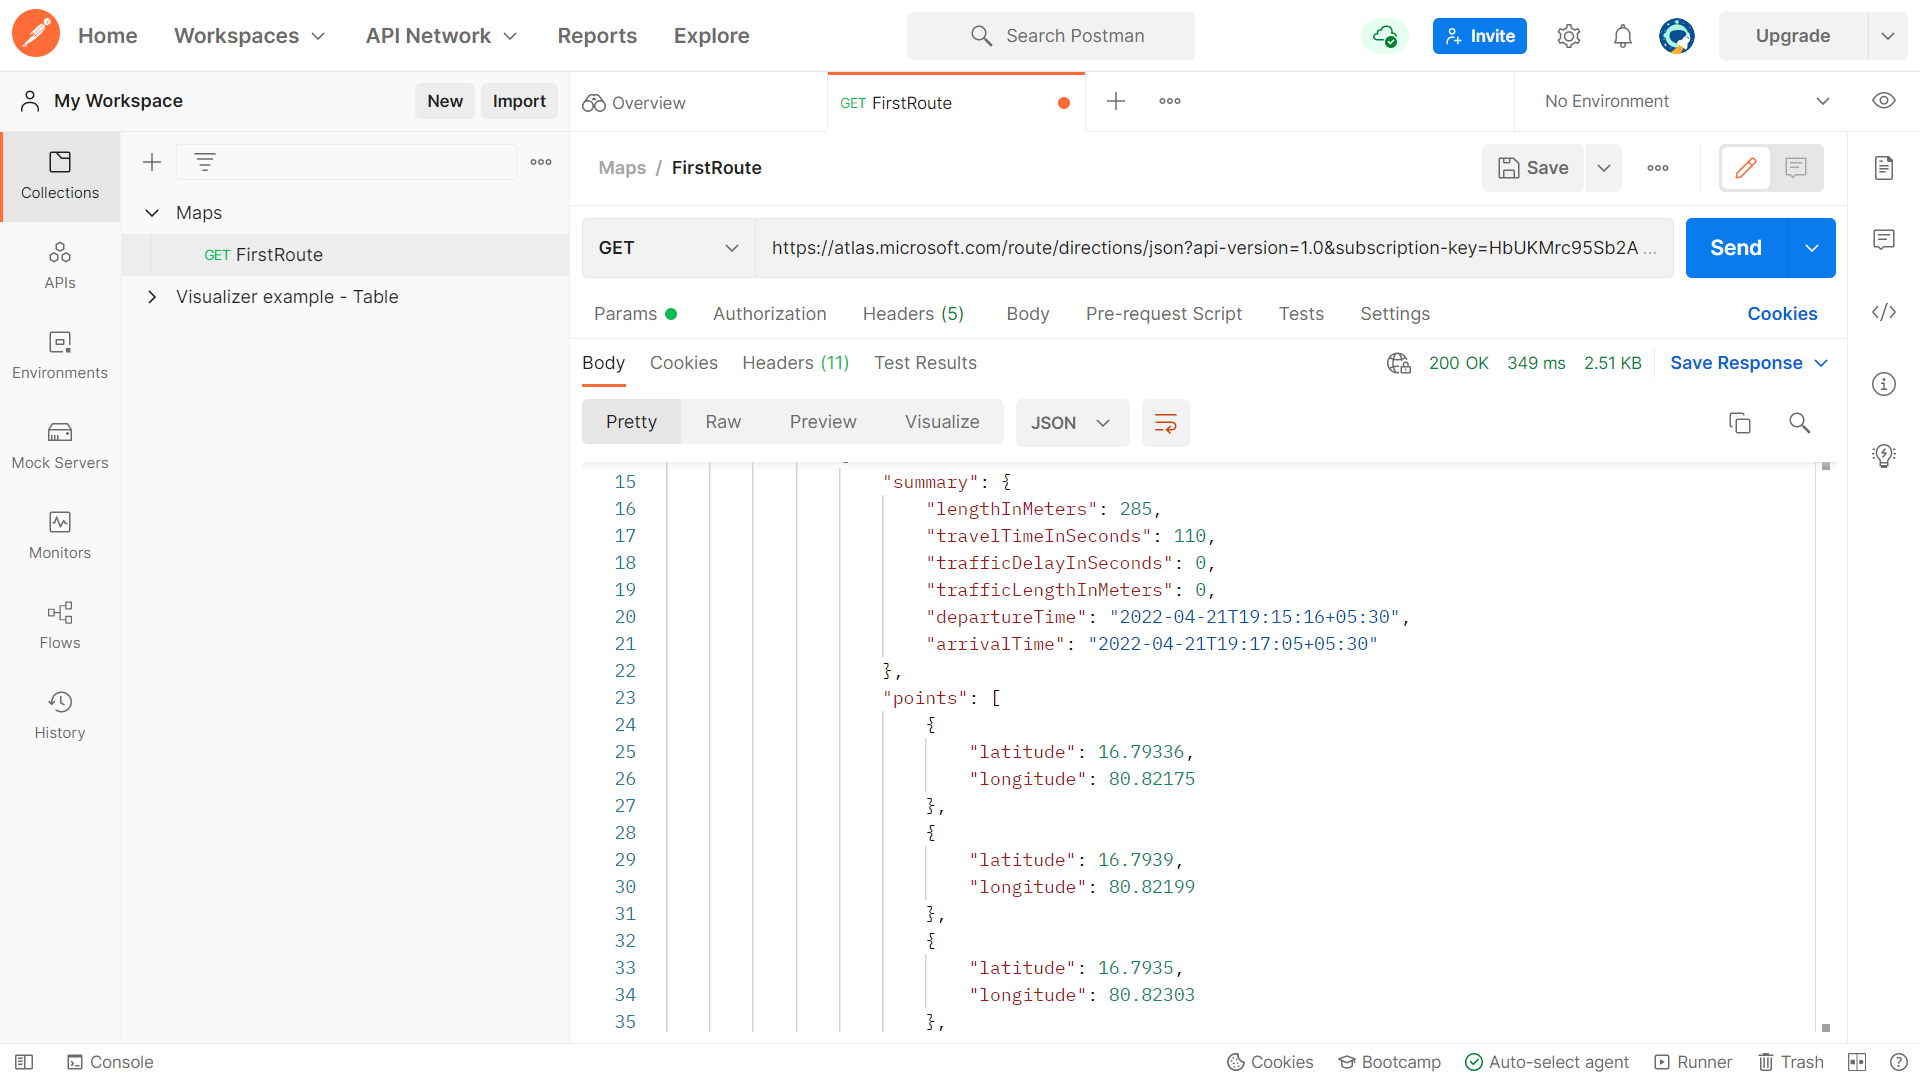Open the Upgrade dropdown arrow
The image size is (1920, 1080).
tap(1888, 36)
